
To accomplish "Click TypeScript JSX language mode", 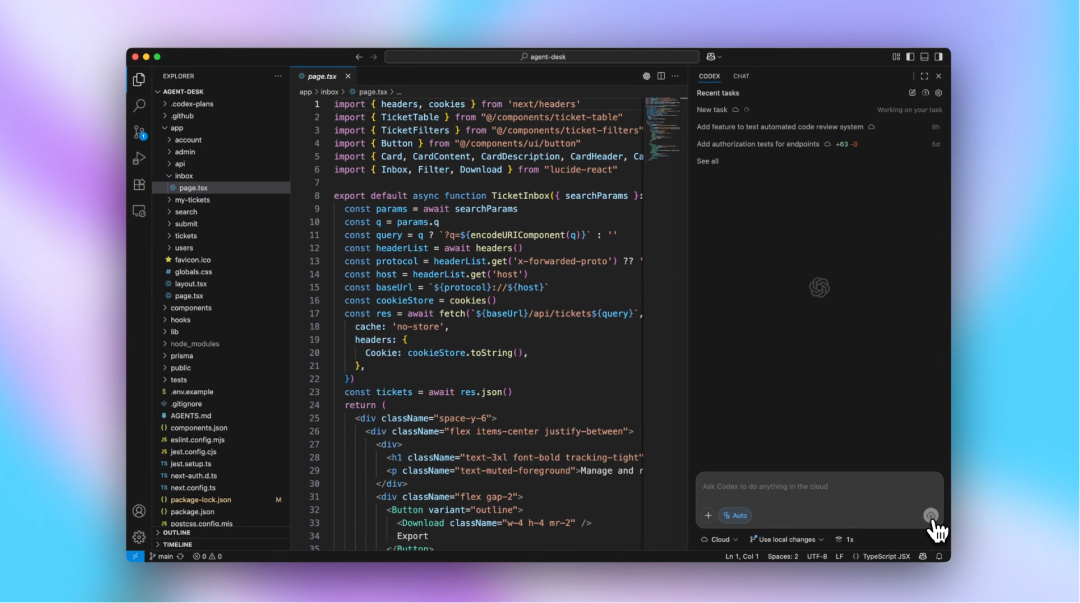I will 886,556.
